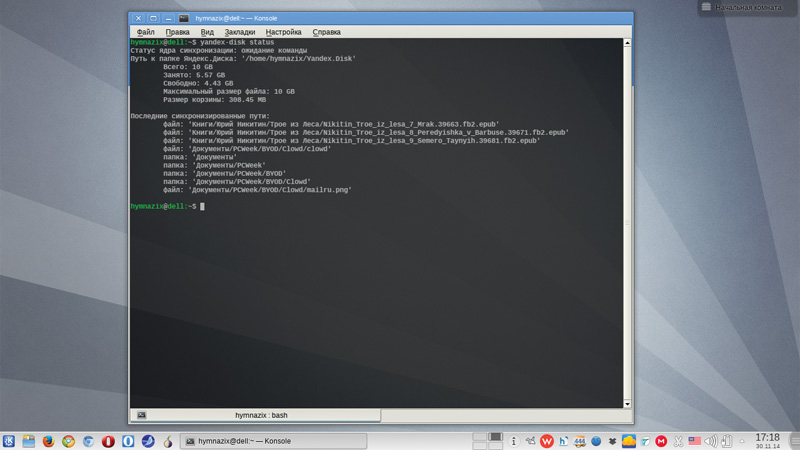Click the terminal scrollbar up arrow

tap(628, 43)
